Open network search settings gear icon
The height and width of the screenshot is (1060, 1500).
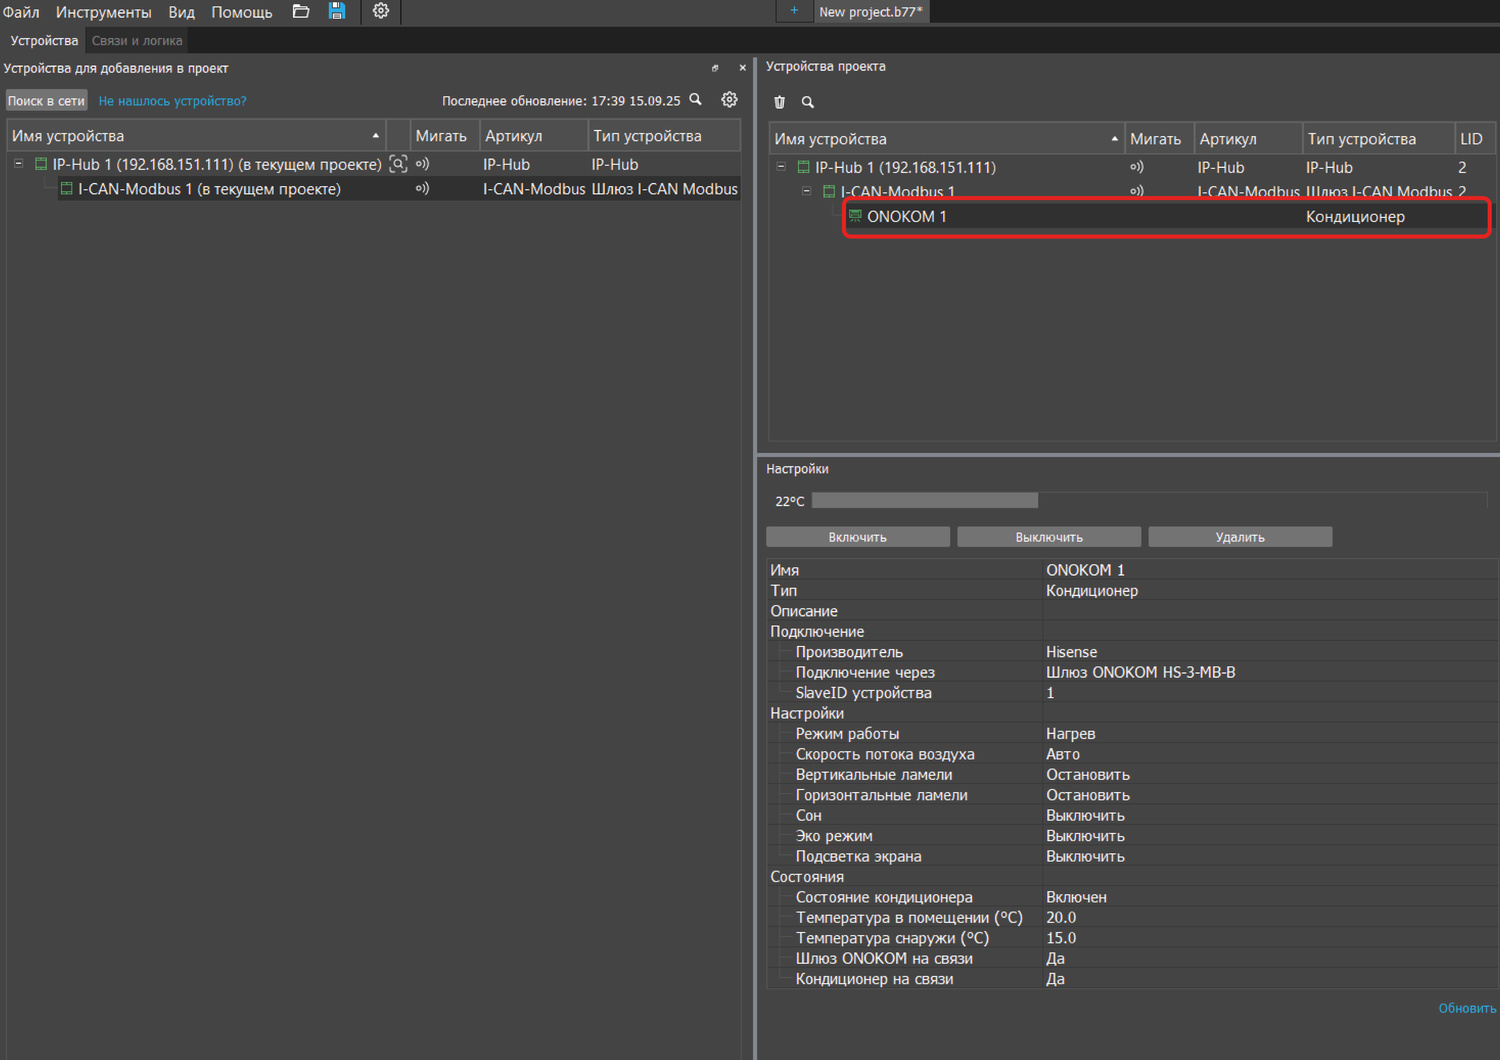[729, 100]
